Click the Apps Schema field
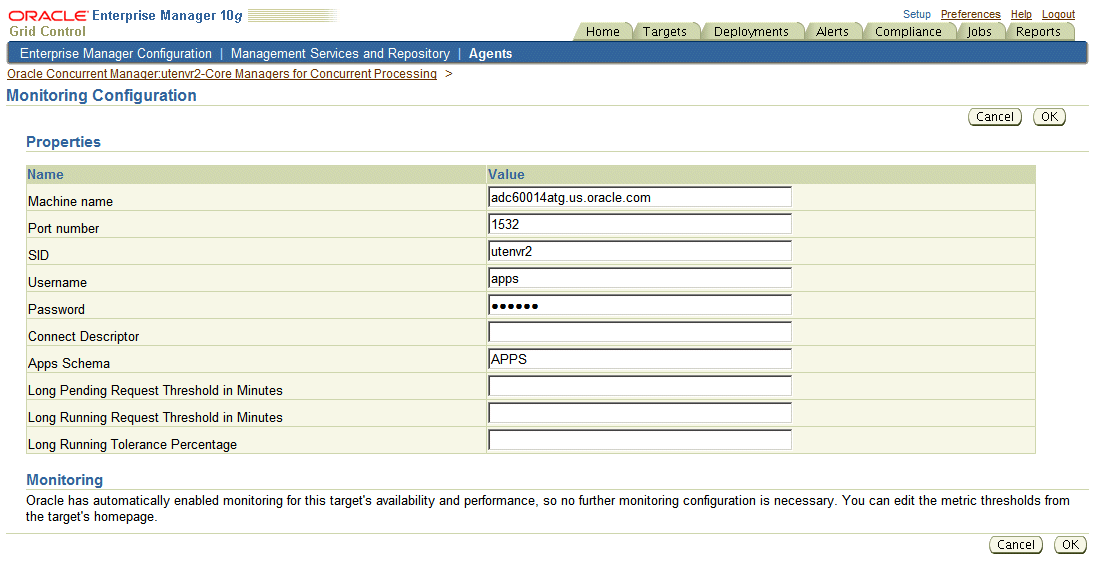 coord(640,359)
